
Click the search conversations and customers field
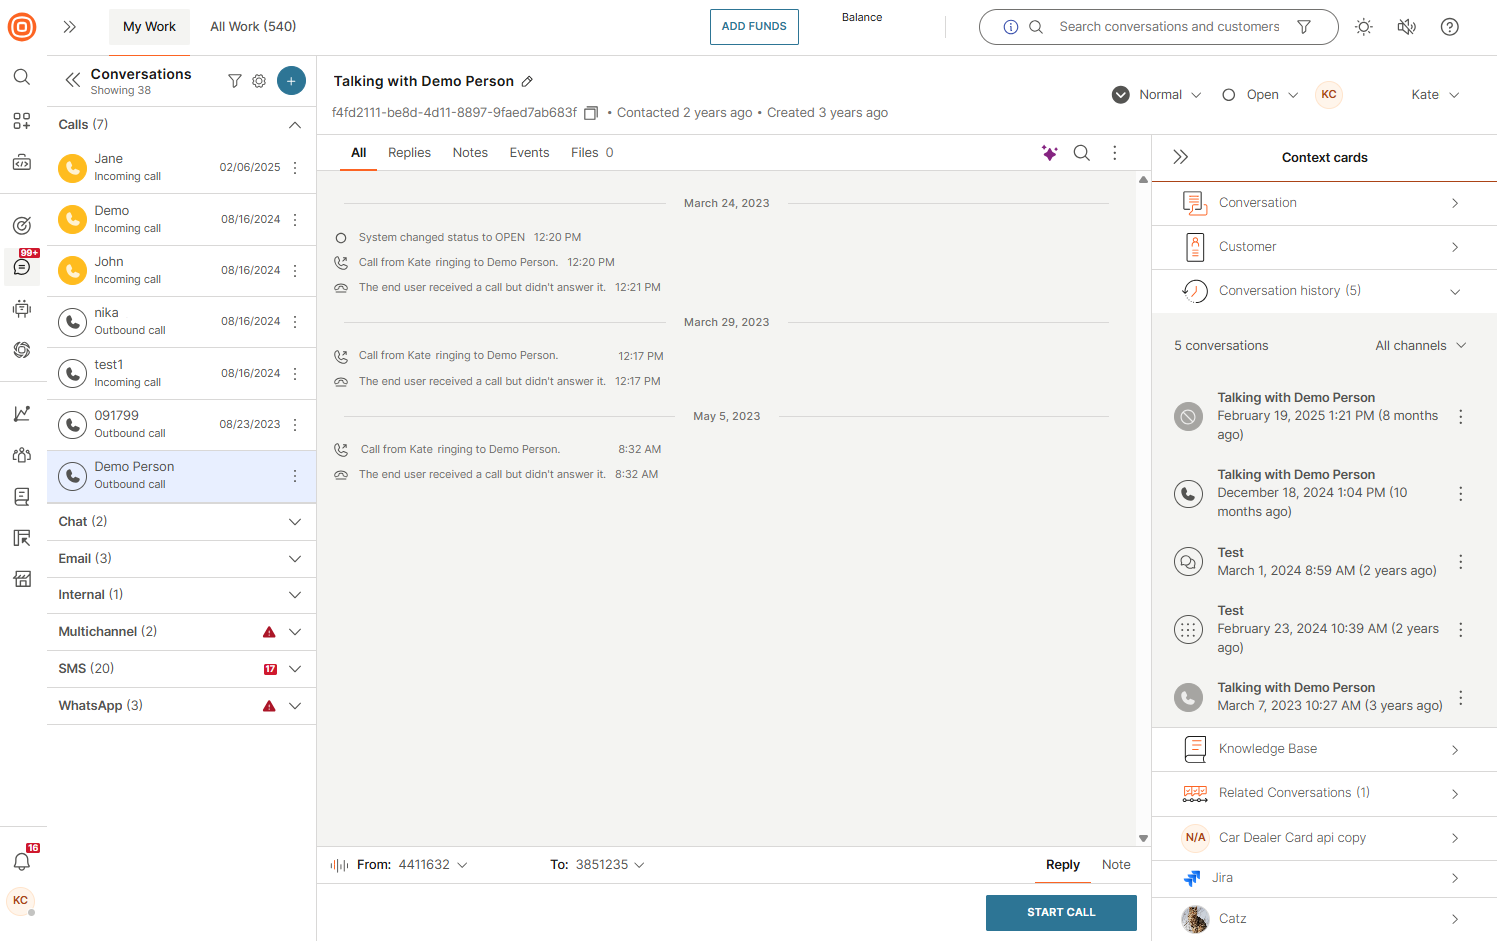click(x=1168, y=27)
